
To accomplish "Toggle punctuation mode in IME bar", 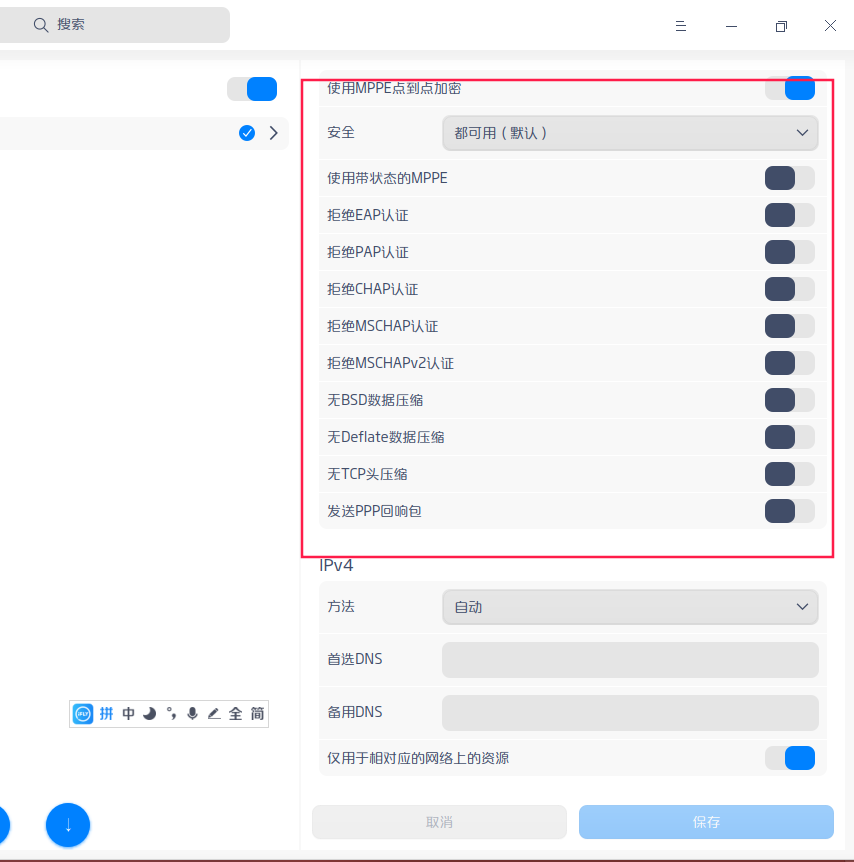I will (172, 714).
